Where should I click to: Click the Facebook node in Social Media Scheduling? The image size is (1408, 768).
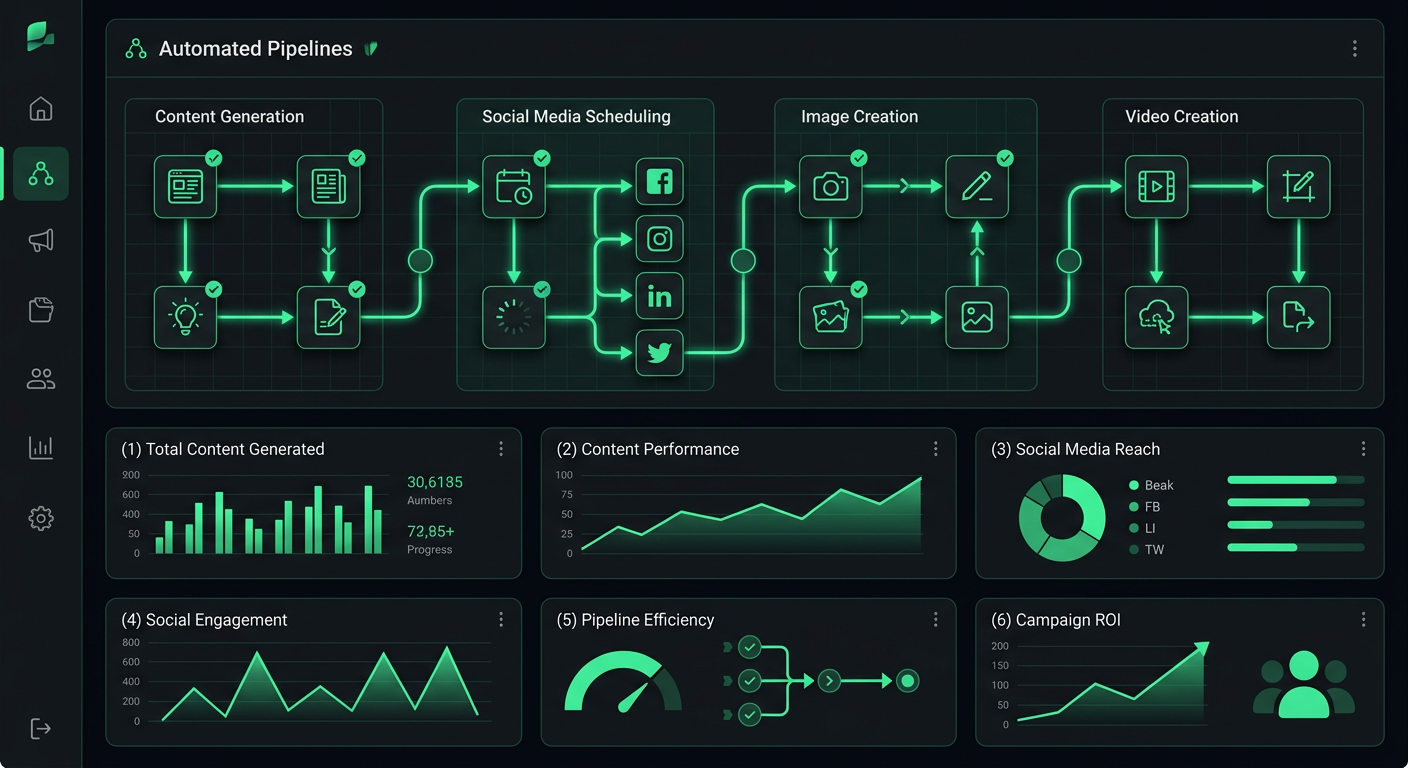click(x=659, y=181)
